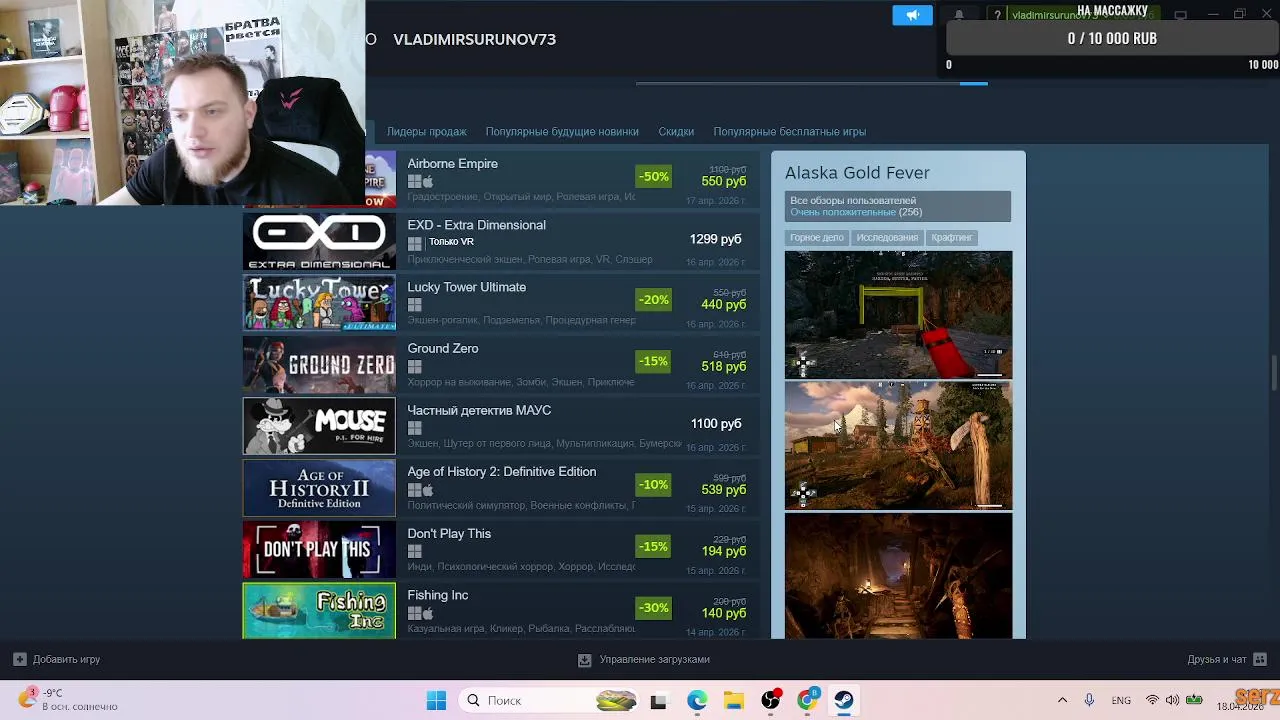Switch to OBS Studio in the taskbar
The height and width of the screenshot is (720, 1280).
pyautogui.click(x=771, y=701)
